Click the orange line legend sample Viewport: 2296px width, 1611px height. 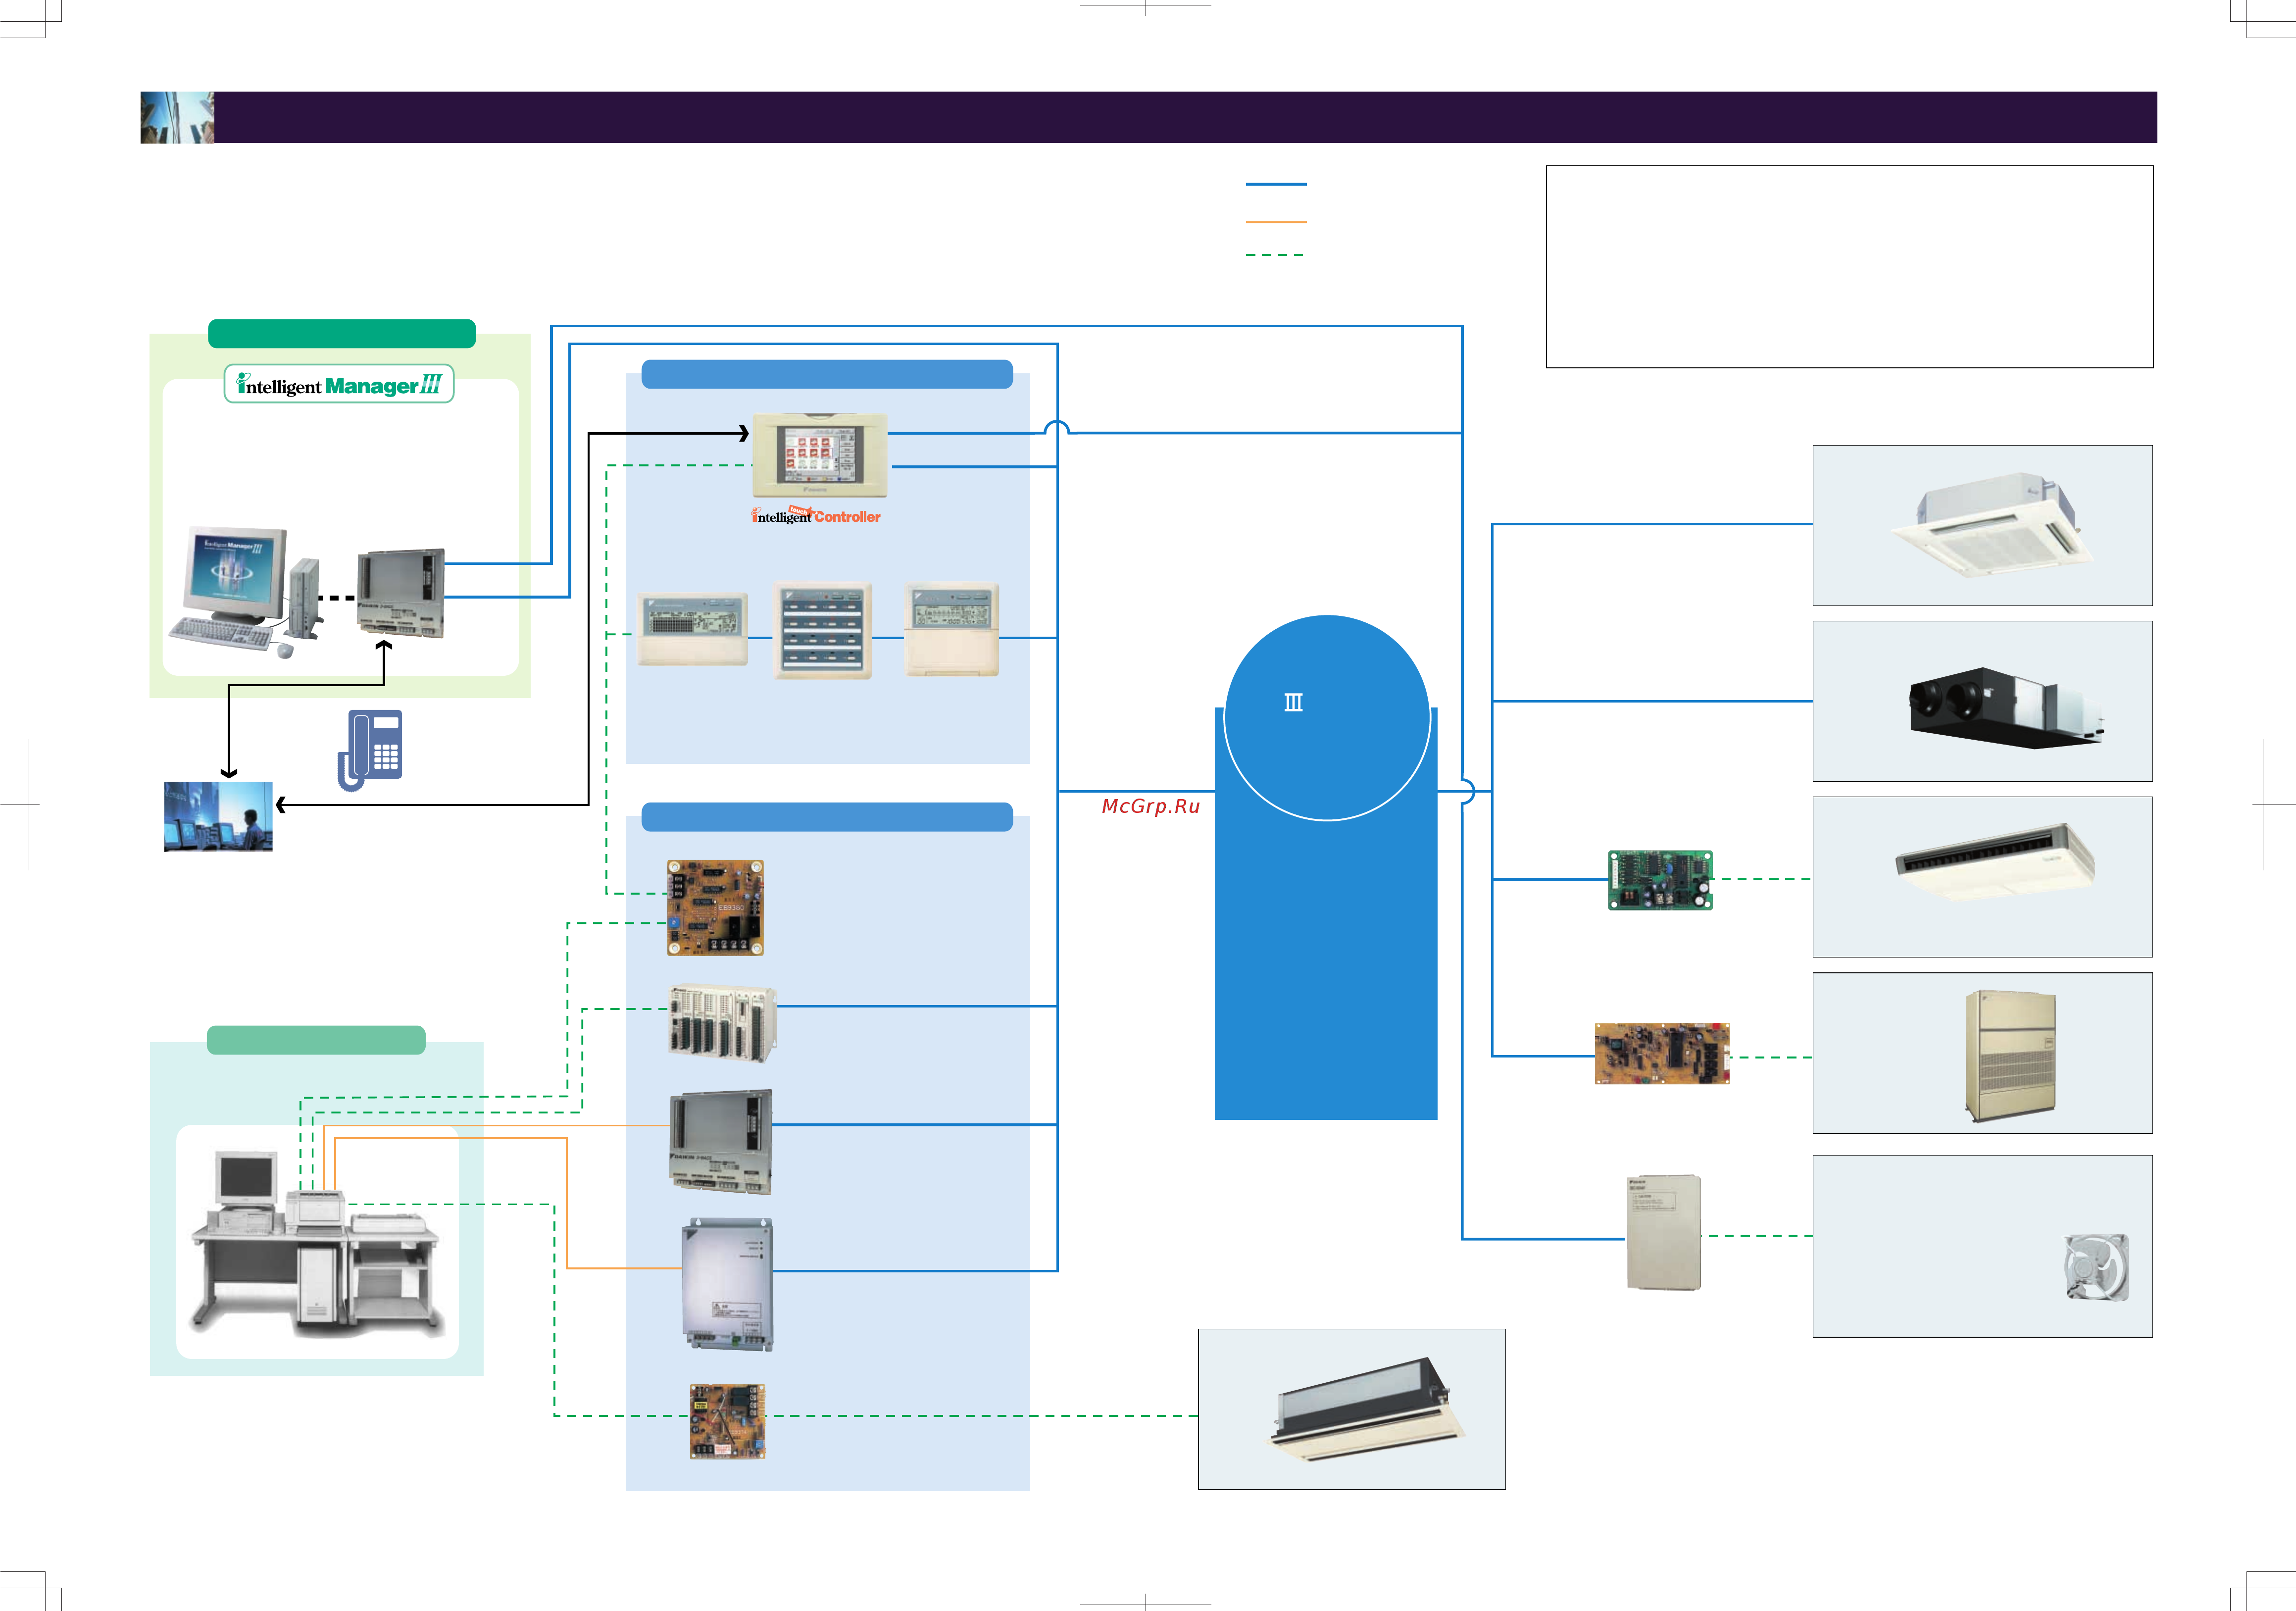pos(1276,221)
